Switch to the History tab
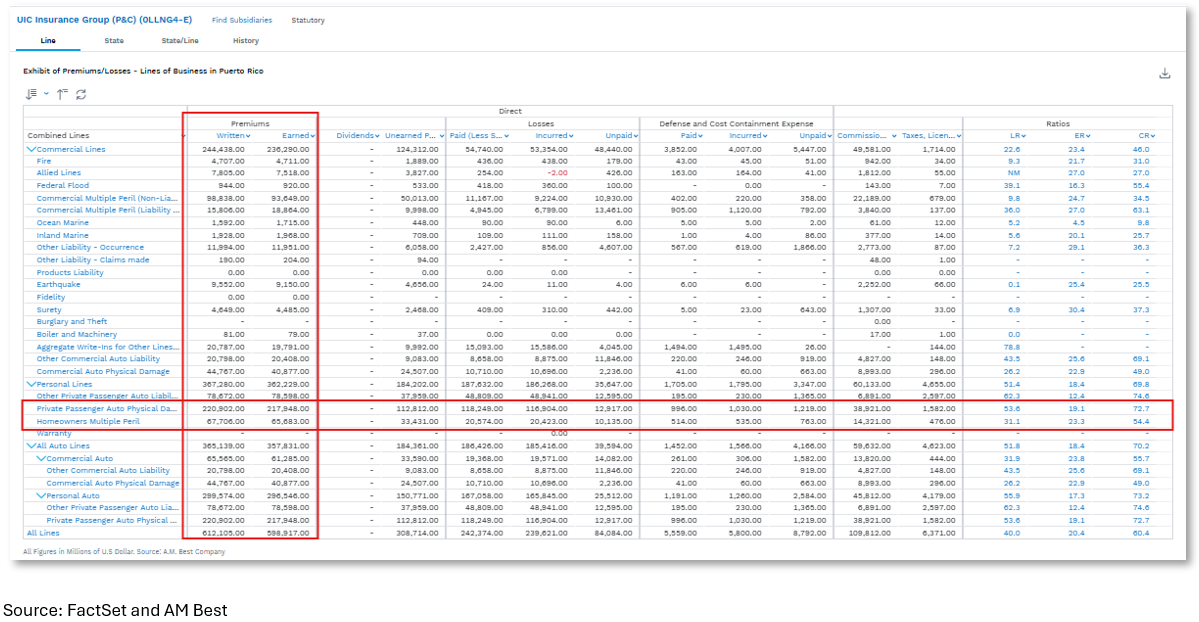 (x=245, y=41)
